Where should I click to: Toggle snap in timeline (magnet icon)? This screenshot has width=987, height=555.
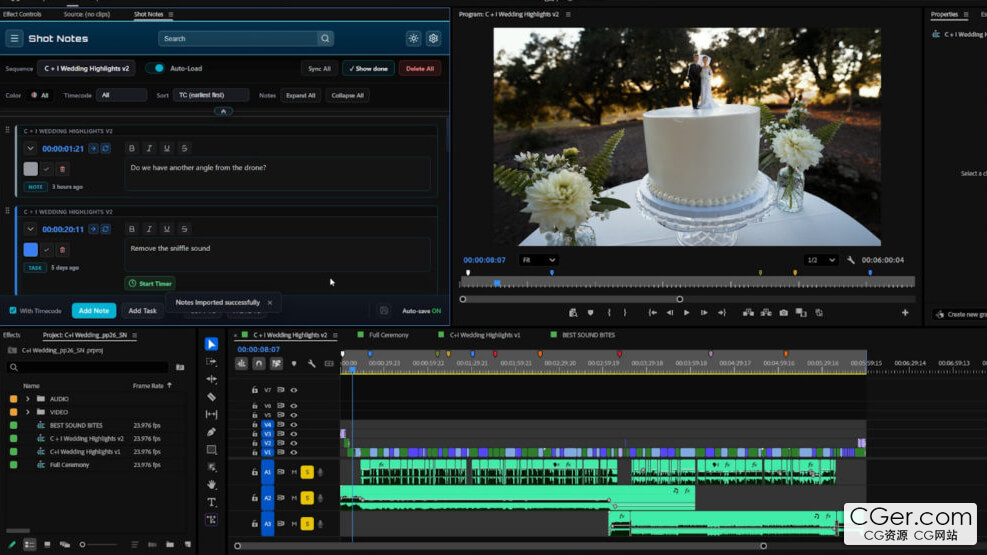point(259,364)
